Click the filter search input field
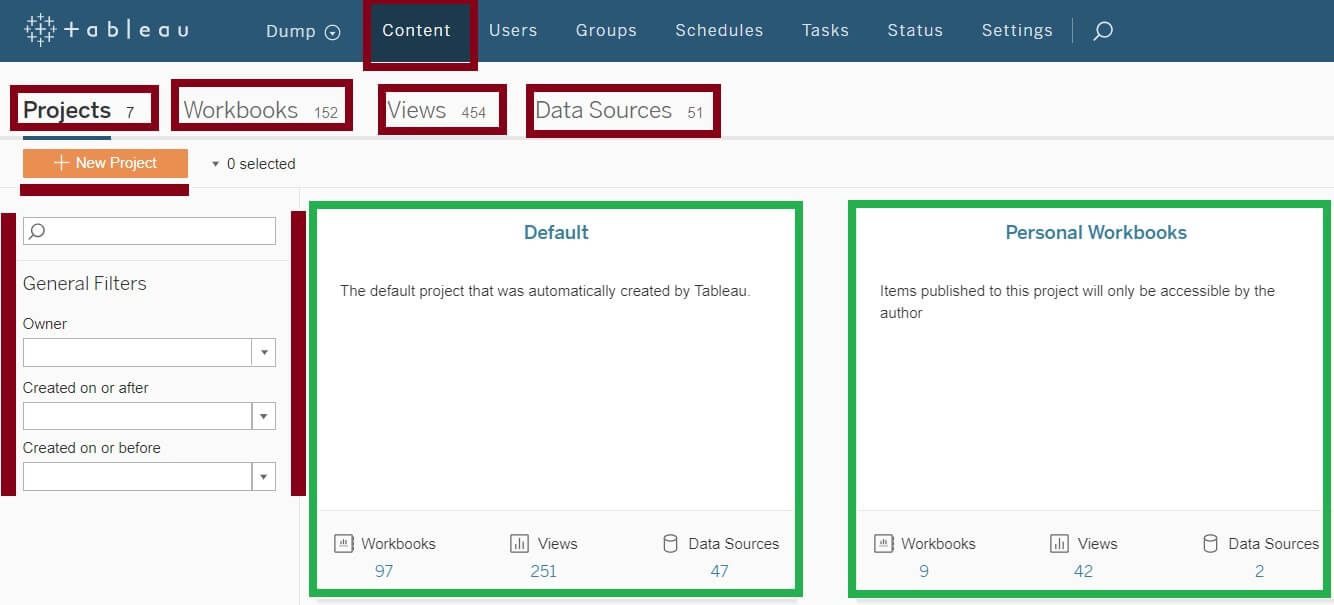Screen dimensions: 1334x605 coord(150,231)
